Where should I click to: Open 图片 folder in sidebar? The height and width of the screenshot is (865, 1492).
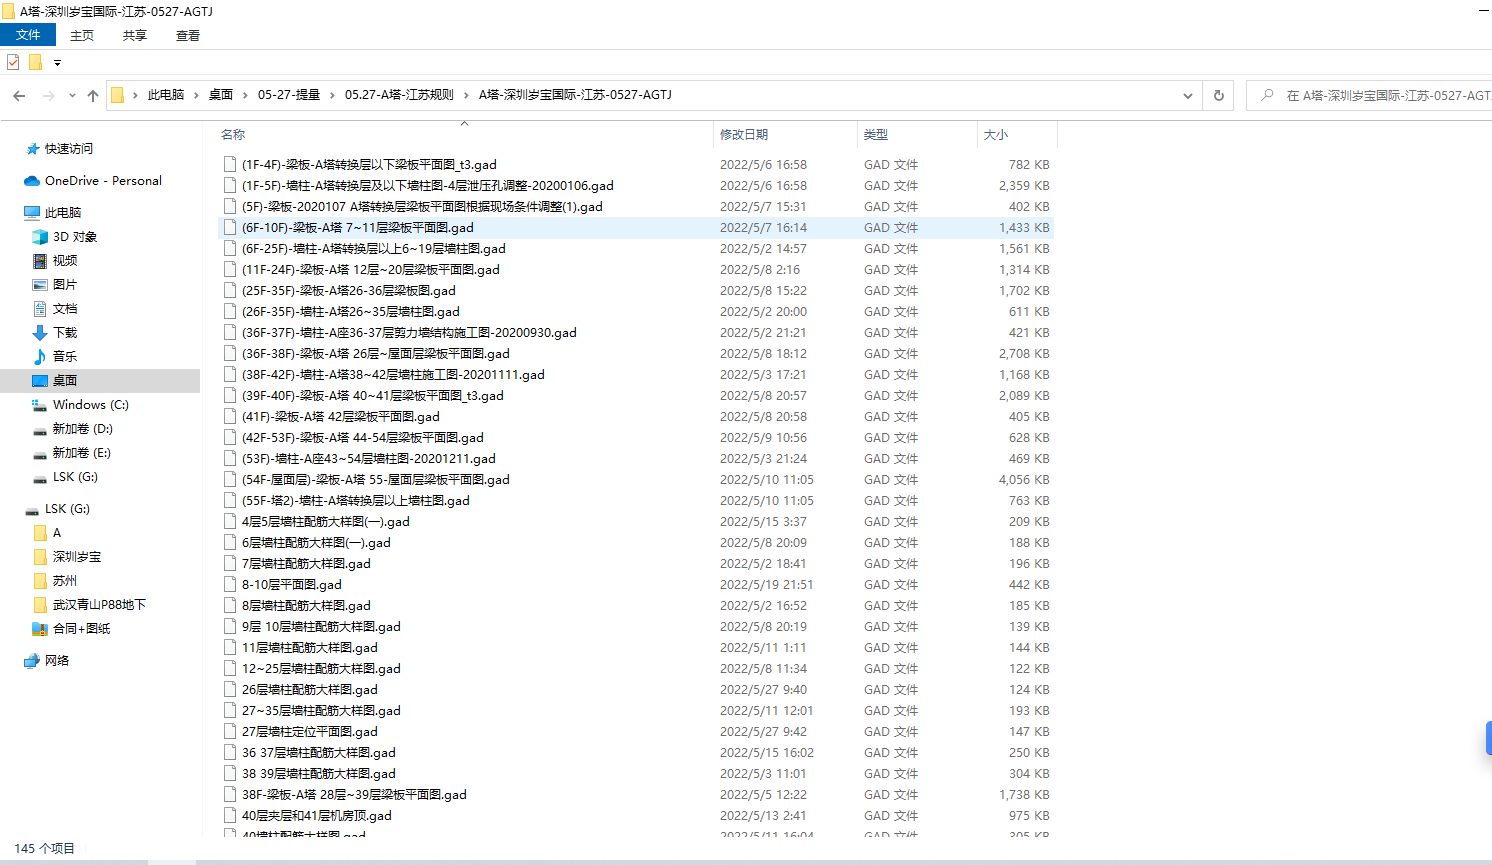point(65,284)
